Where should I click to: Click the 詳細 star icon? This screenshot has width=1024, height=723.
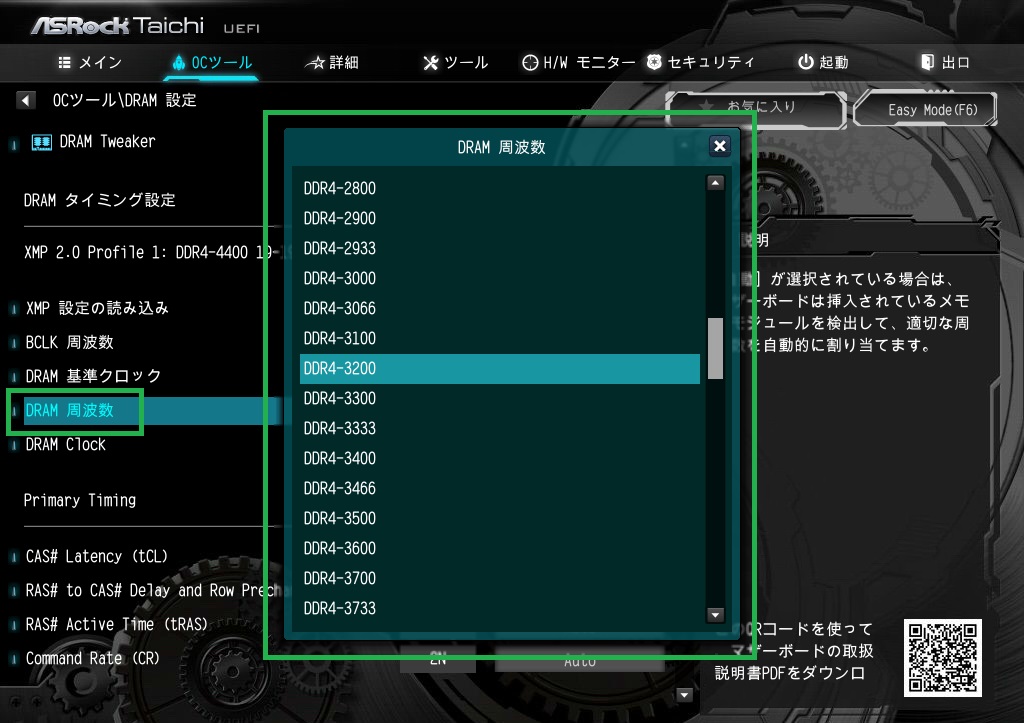tap(315, 63)
